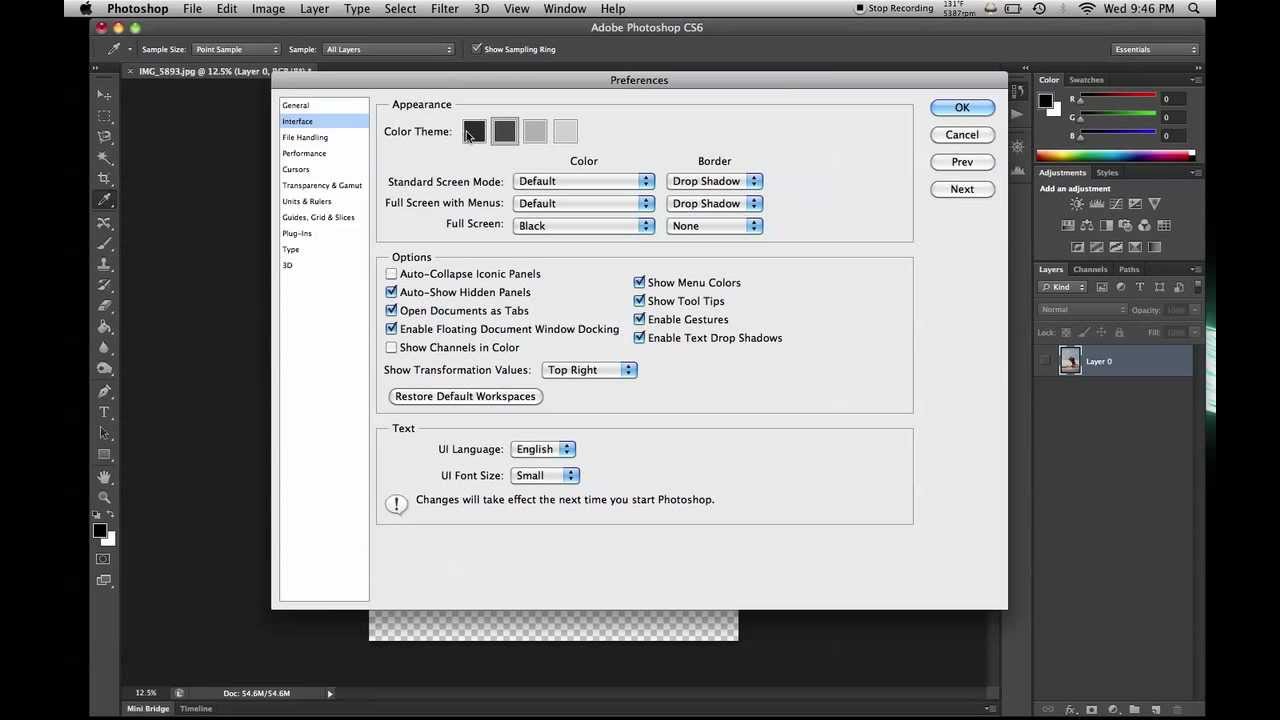Uncheck Show Menu Colors
Viewport: 1280px width, 720px height.
[x=639, y=282]
